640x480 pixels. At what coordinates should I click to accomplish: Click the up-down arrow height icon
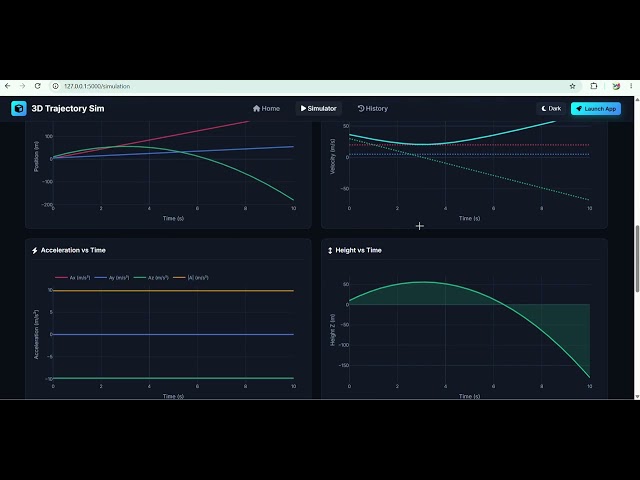(x=330, y=251)
